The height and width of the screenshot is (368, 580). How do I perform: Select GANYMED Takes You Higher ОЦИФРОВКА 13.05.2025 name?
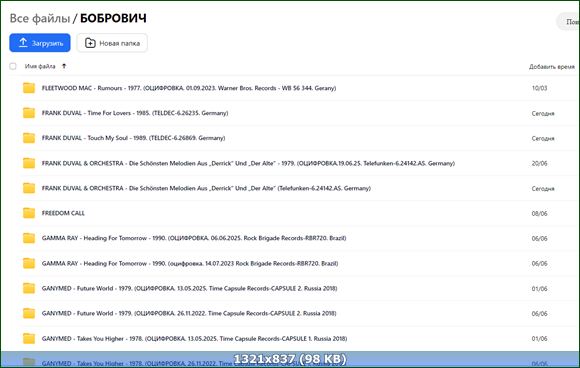pos(195,338)
